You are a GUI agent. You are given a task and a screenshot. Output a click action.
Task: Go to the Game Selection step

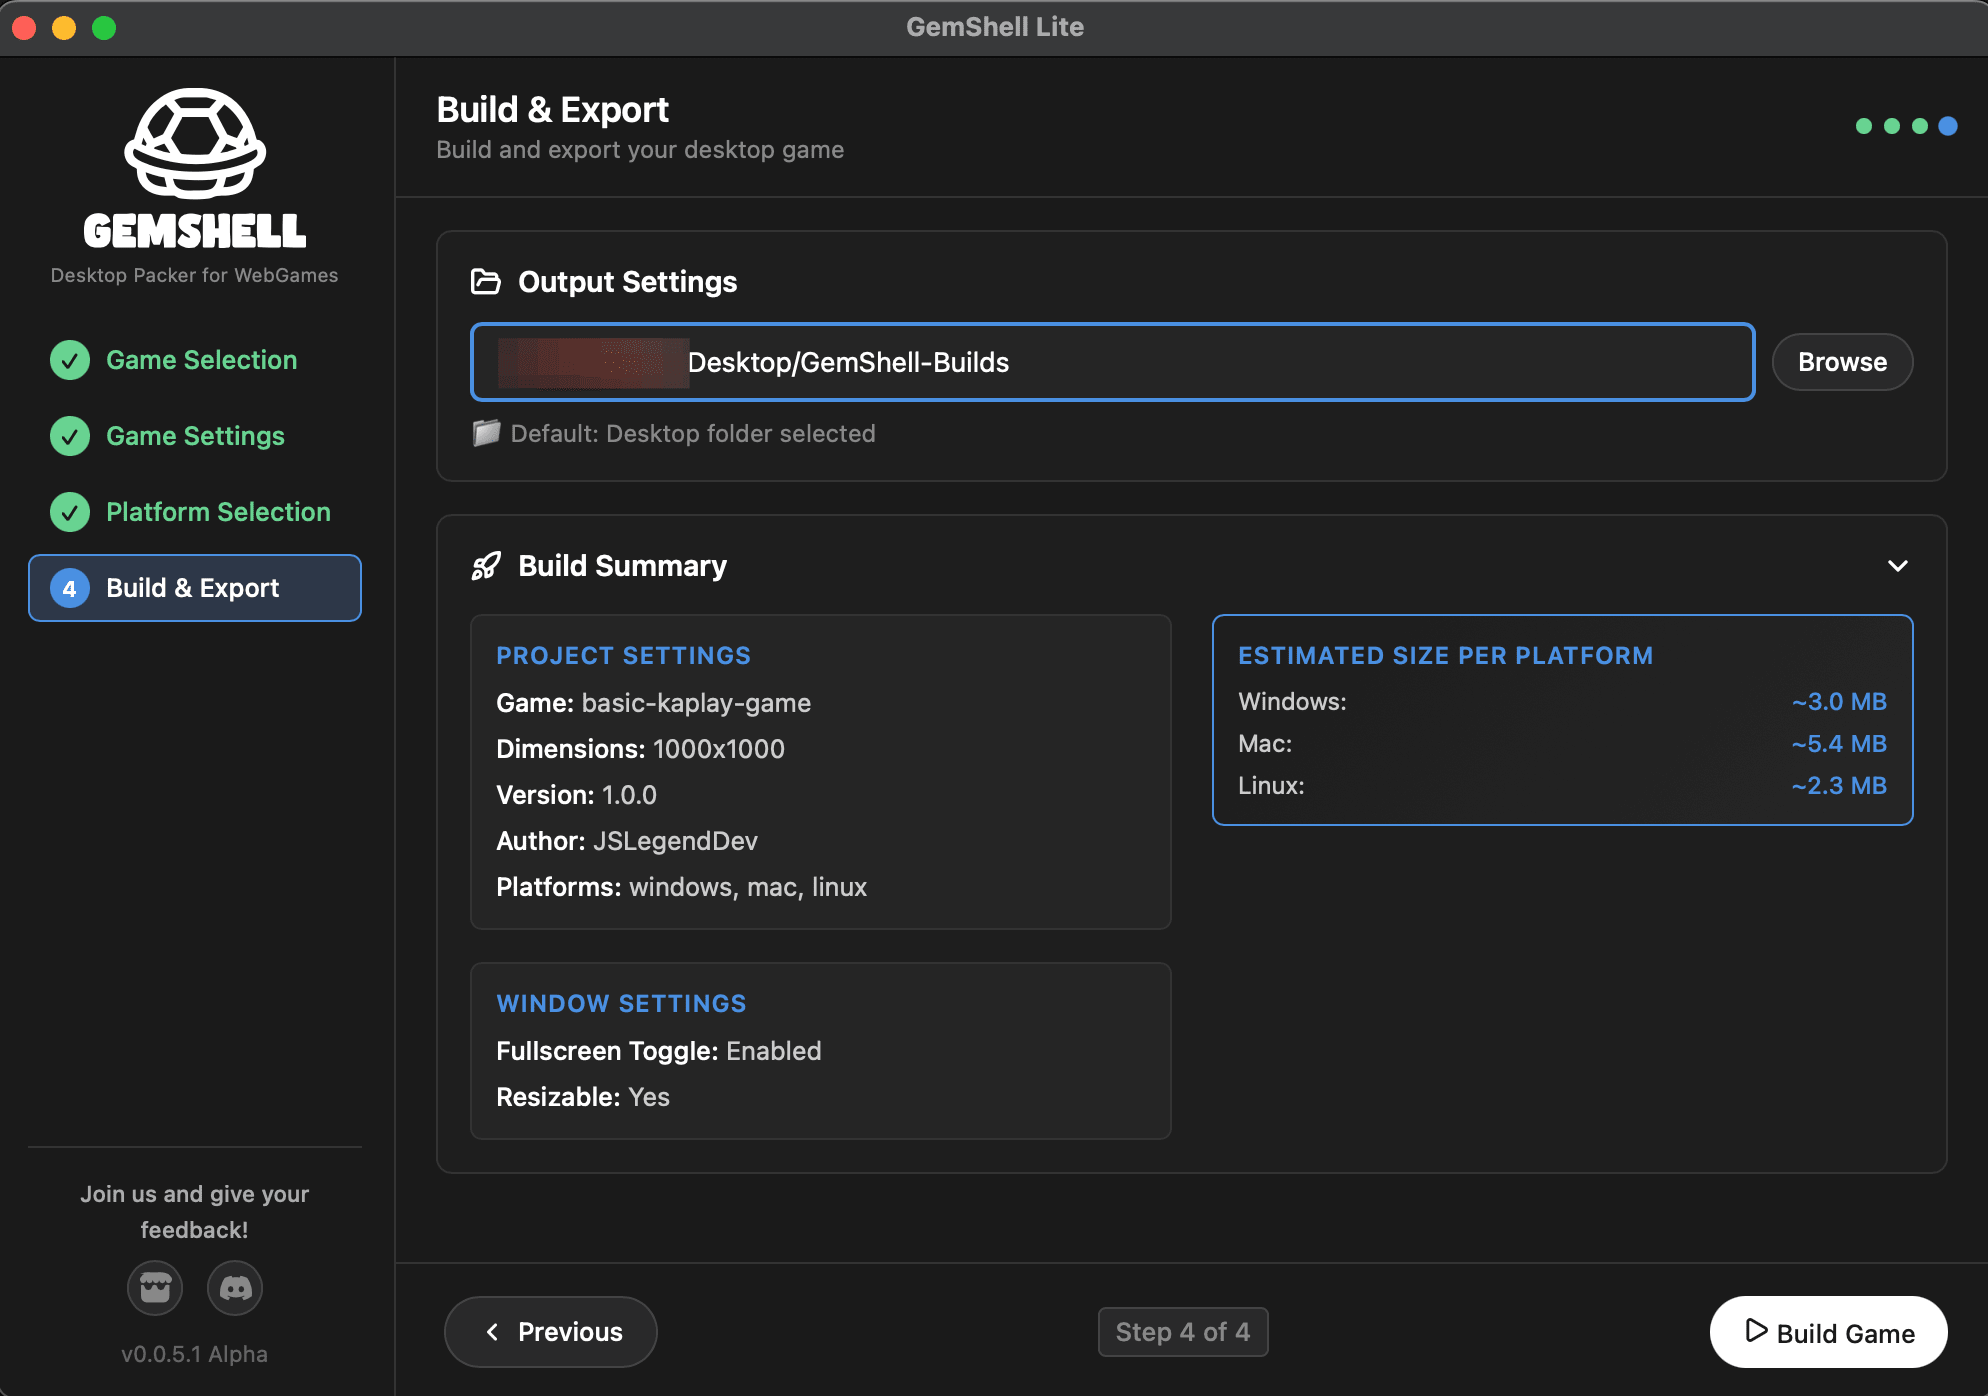point(201,360)
